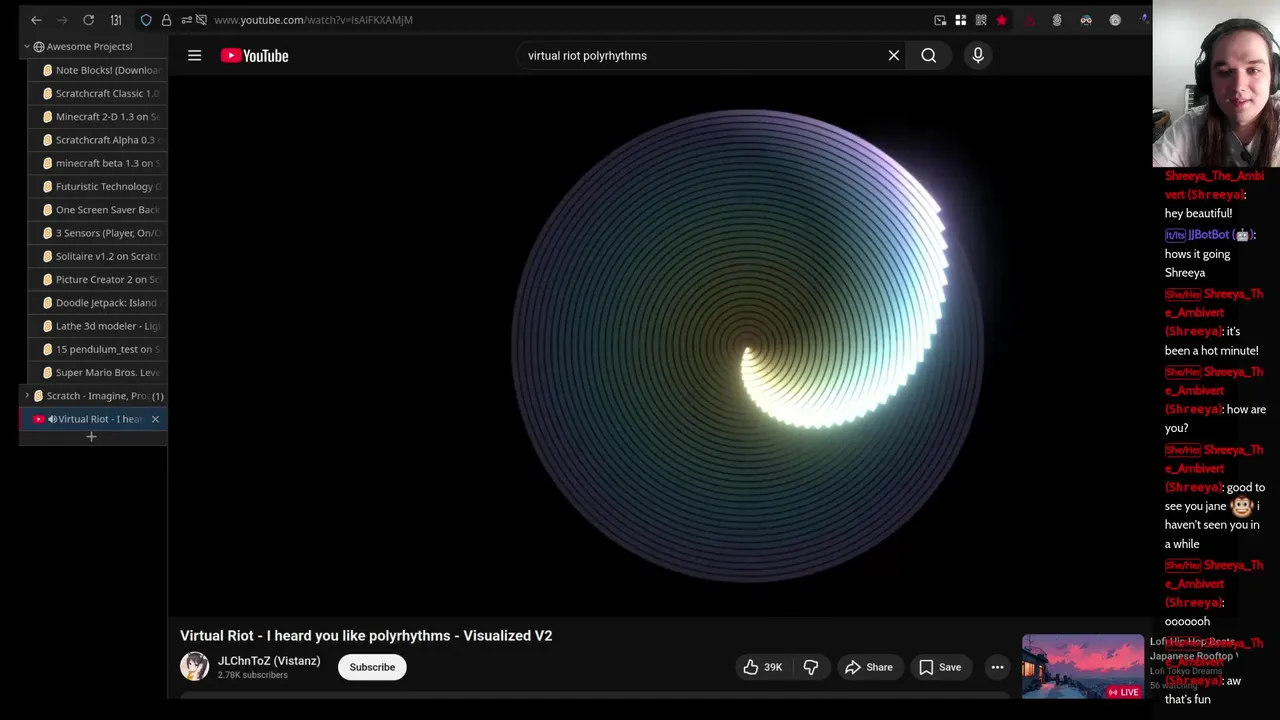Click the webcam overlay of the streamer
Screen dimensions: 1280x720
coord(1216,84)
